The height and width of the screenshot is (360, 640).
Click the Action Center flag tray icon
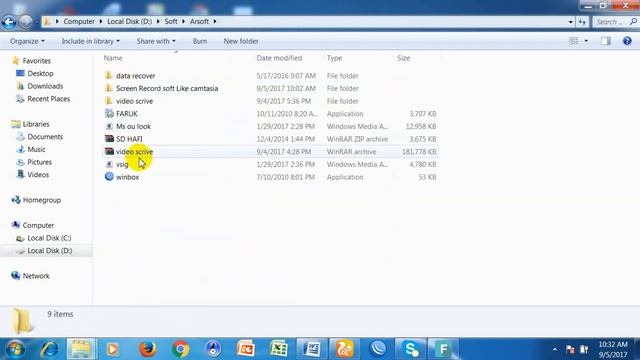click(570, 350)
